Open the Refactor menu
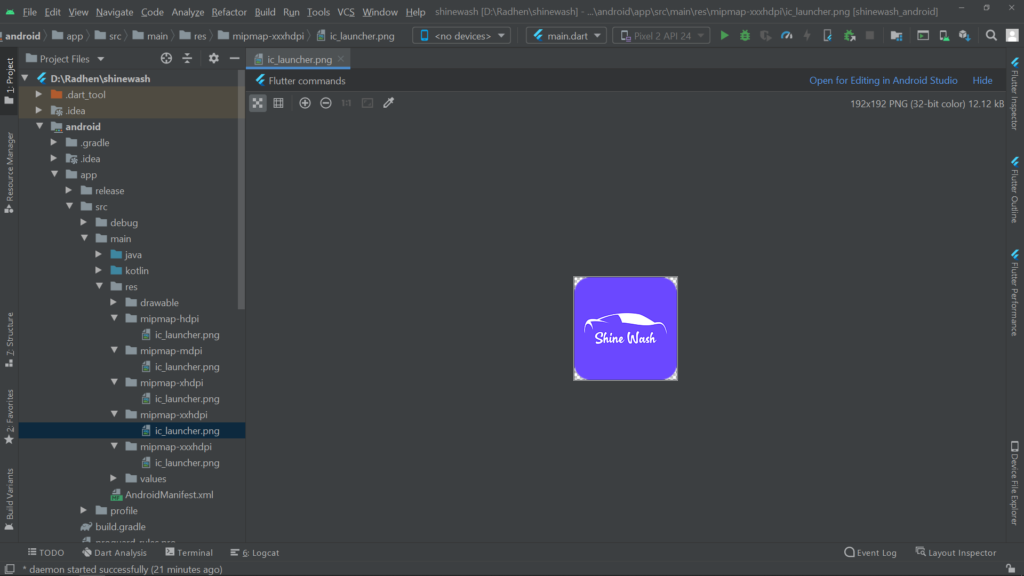Screen dimensions: 1024x576 (229, 12)
